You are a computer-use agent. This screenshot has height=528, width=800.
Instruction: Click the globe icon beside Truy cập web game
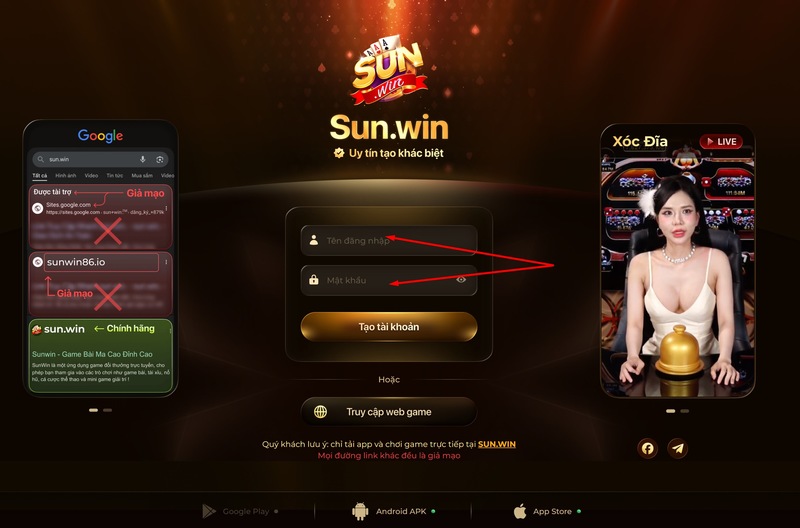320,412
